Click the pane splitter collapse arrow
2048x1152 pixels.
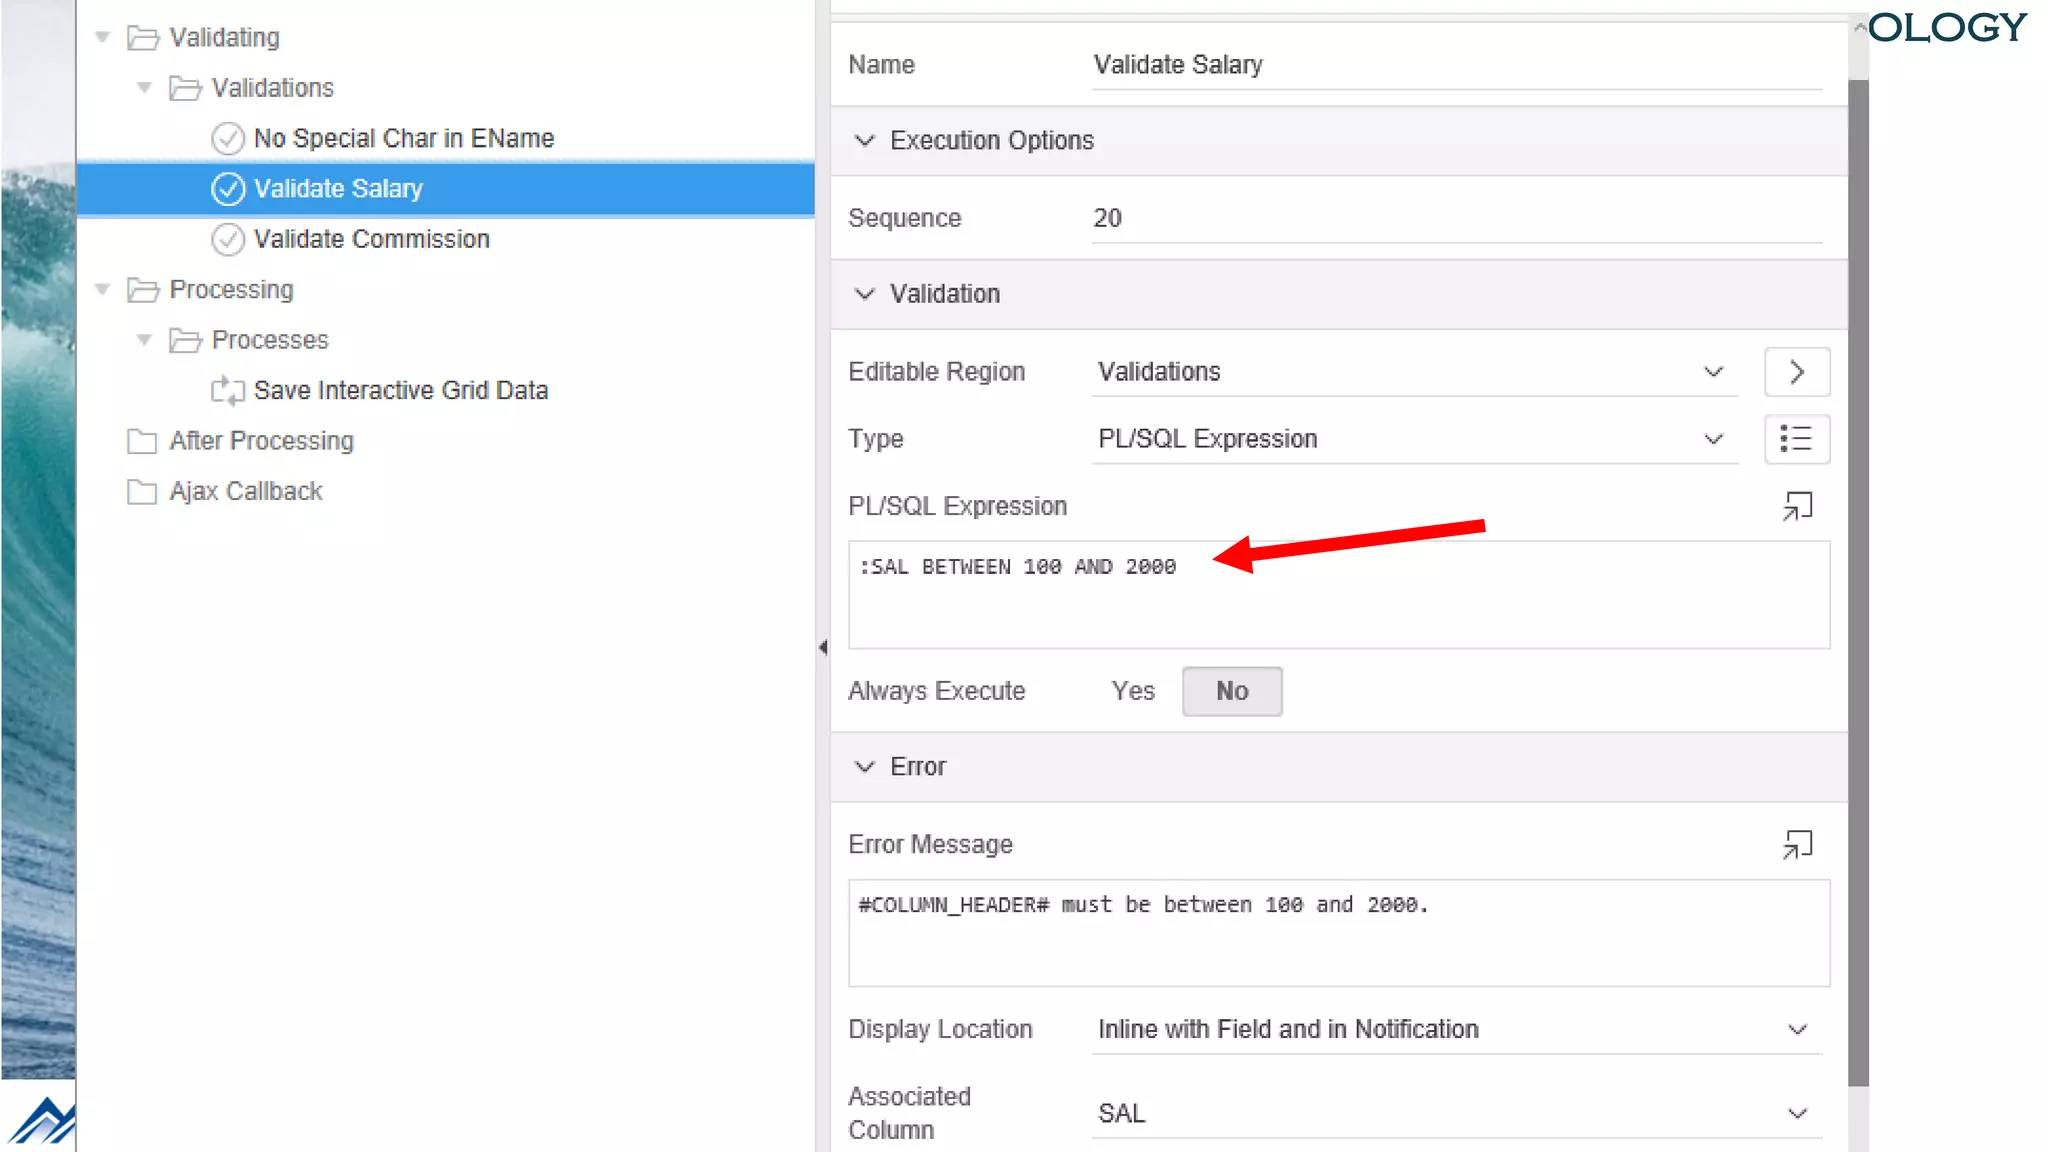822,647
